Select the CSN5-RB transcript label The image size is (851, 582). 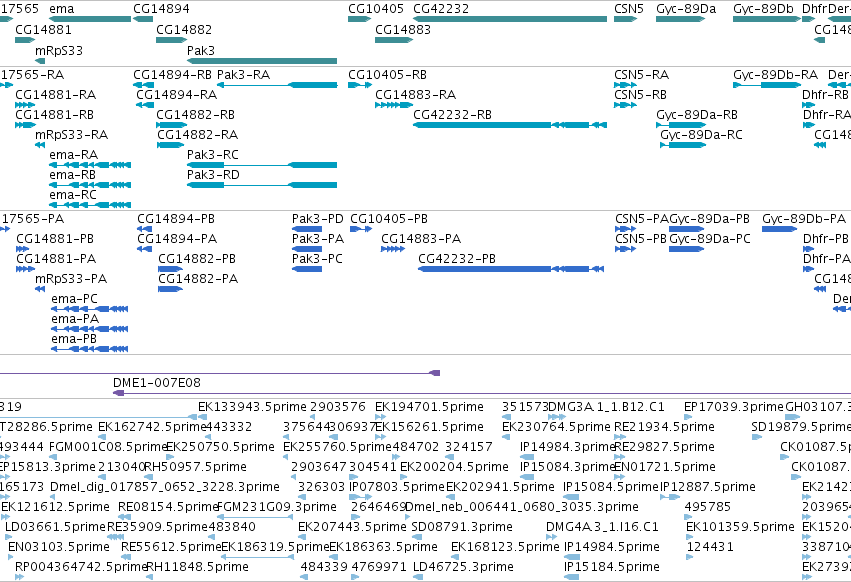[640, 94]
